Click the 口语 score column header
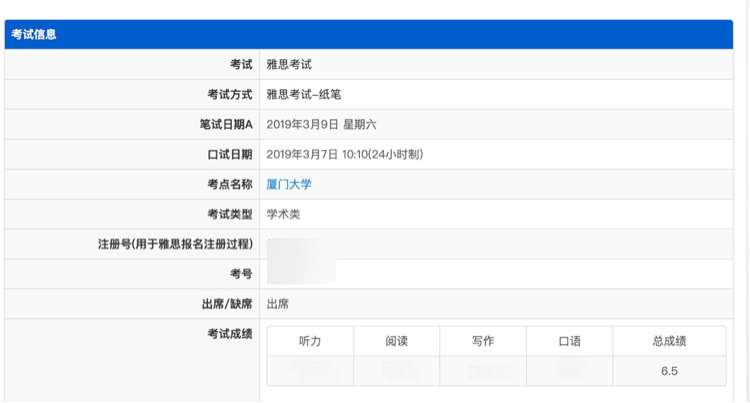This screenshot has width=750, height=403. (570, 341)
